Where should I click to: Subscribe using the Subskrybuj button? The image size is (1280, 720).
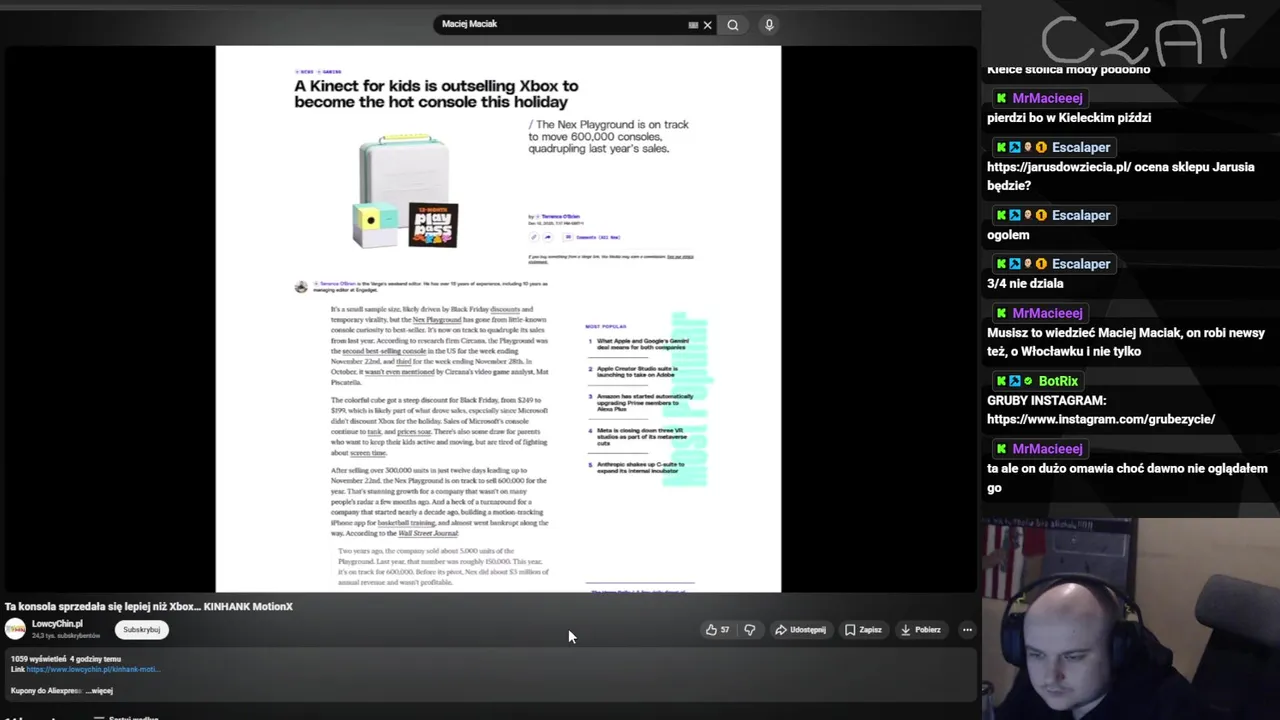pyautogui.click(x=142, y=630)
